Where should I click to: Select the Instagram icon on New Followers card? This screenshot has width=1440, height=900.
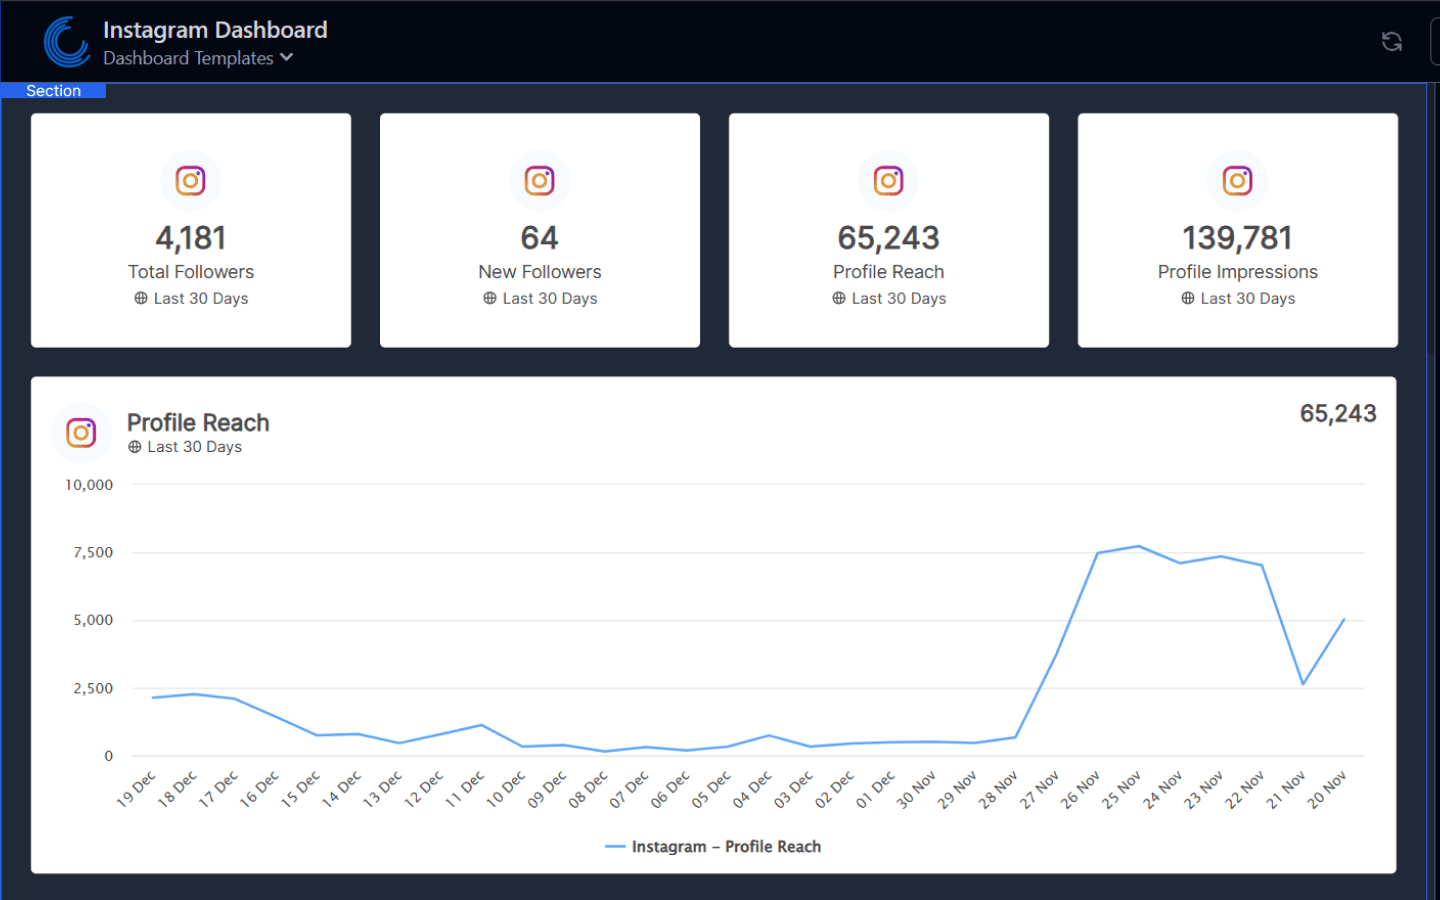[x=539, y=180]
